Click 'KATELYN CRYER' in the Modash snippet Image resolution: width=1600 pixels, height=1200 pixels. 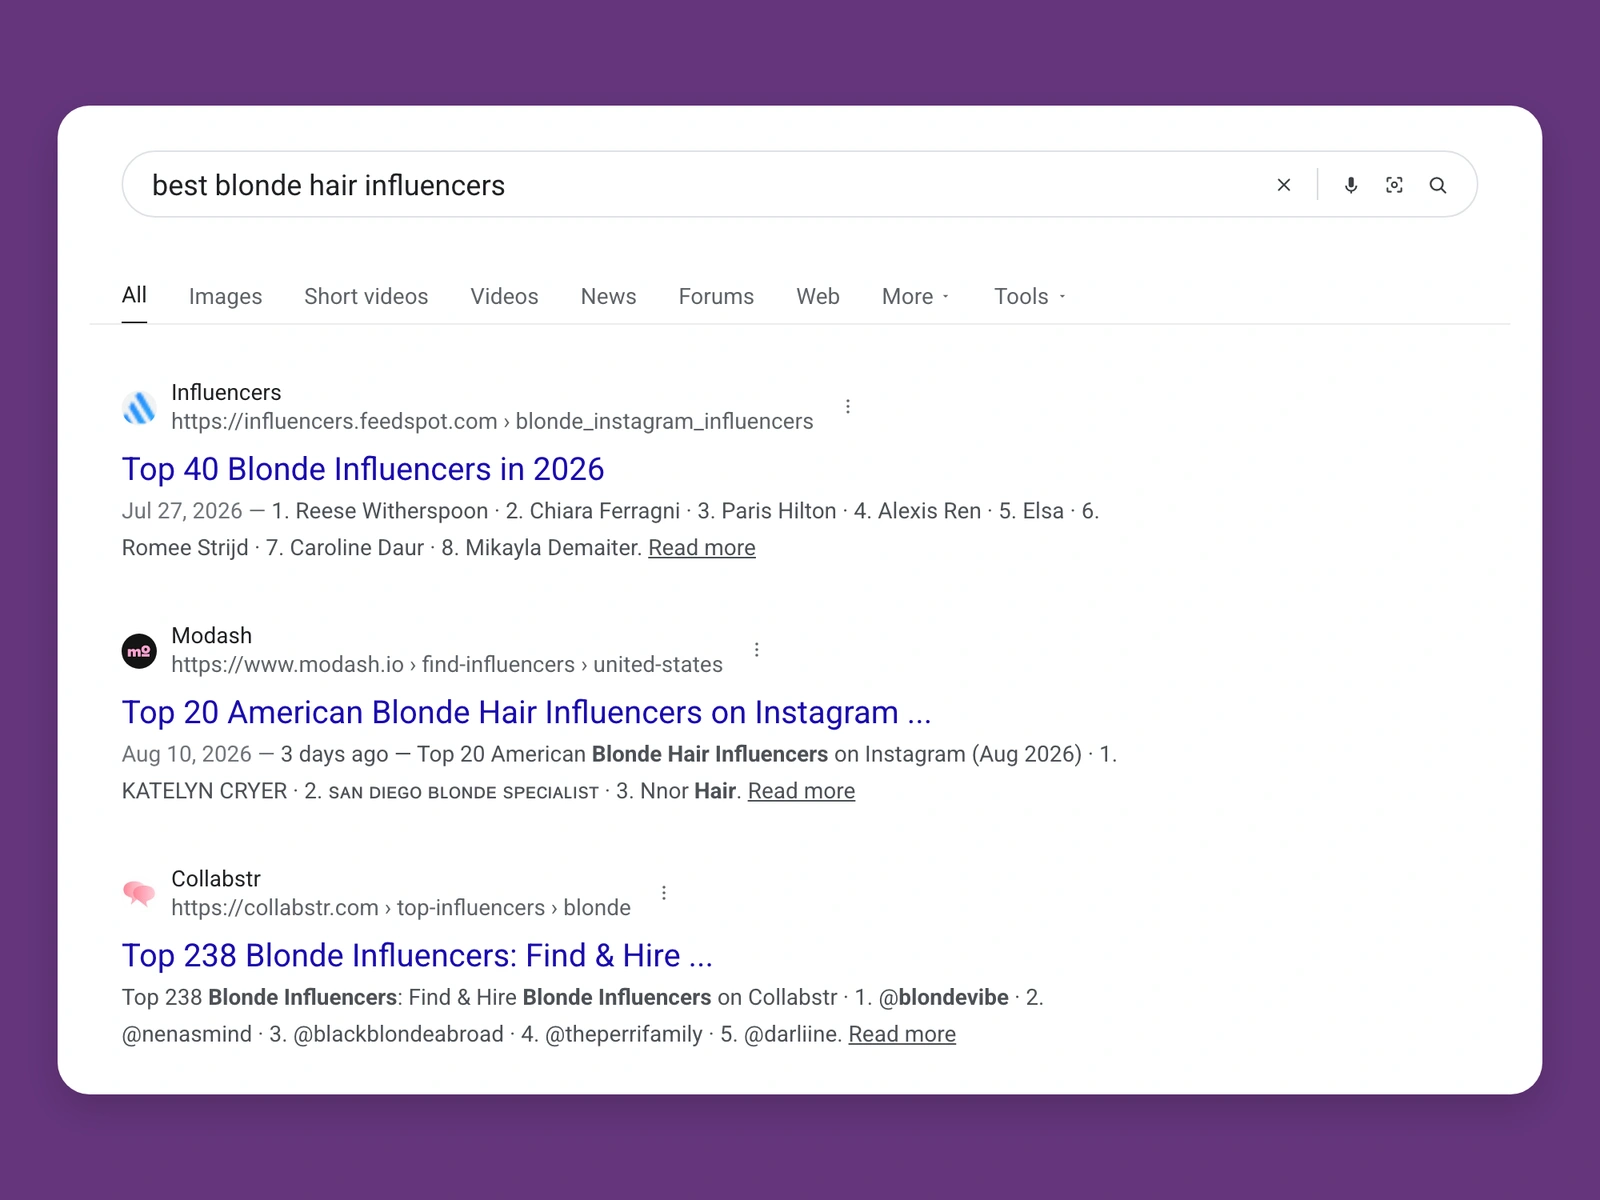tap(204, 791)
